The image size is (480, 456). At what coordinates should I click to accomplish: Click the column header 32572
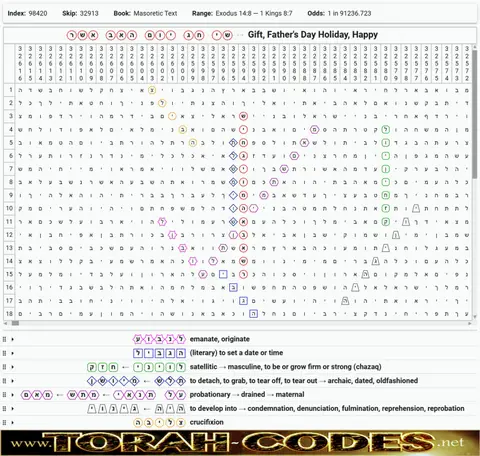pyautogui.click(x=467, y=63)
